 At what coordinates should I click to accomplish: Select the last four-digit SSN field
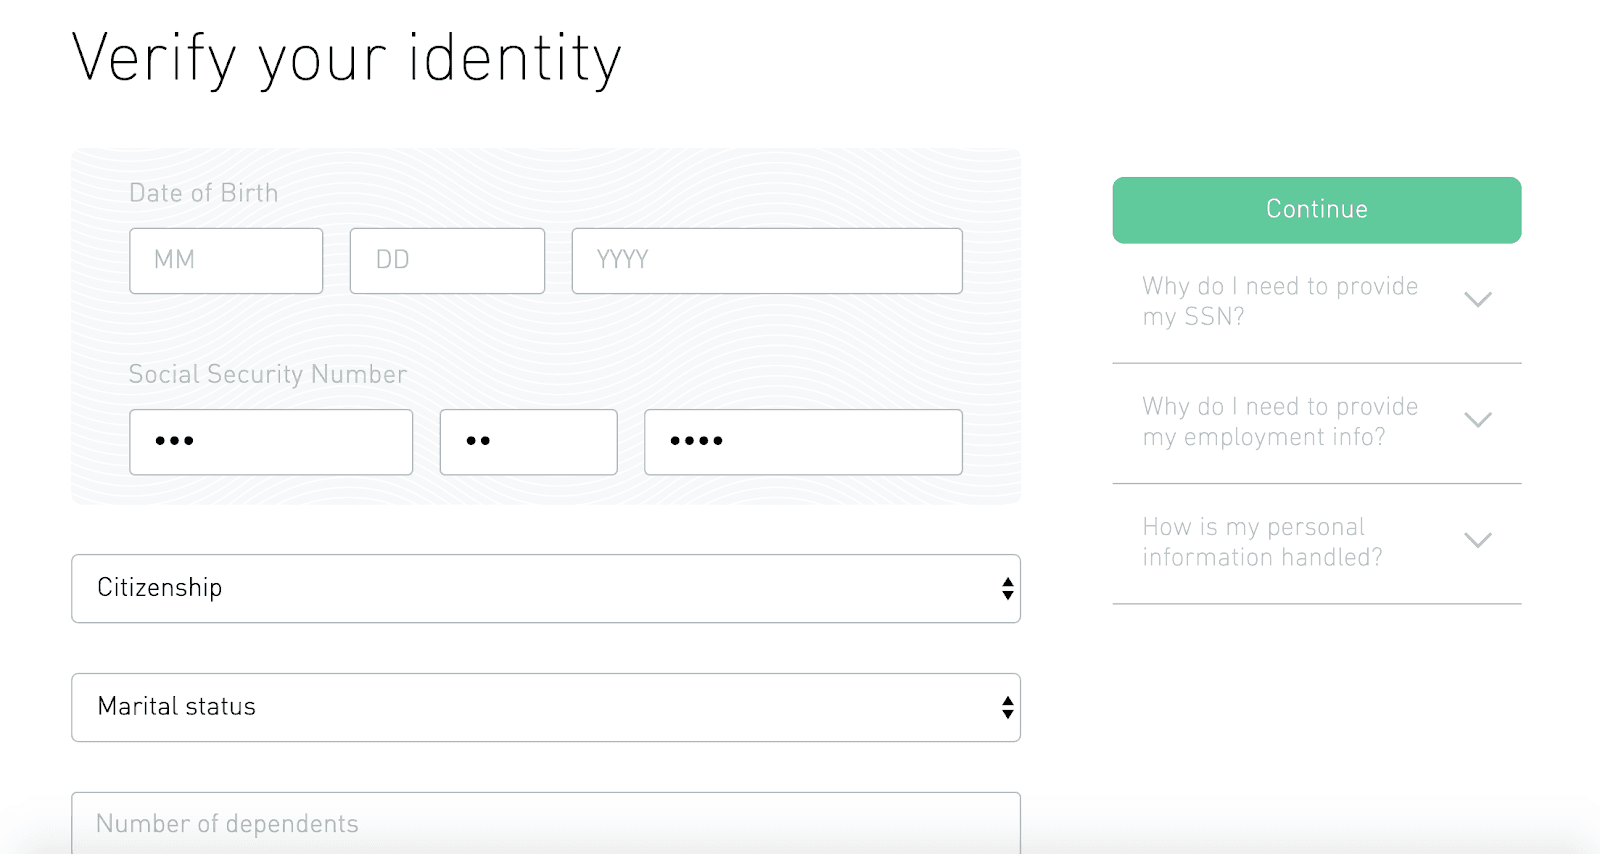pyautogui.click(x=803, y=442)
